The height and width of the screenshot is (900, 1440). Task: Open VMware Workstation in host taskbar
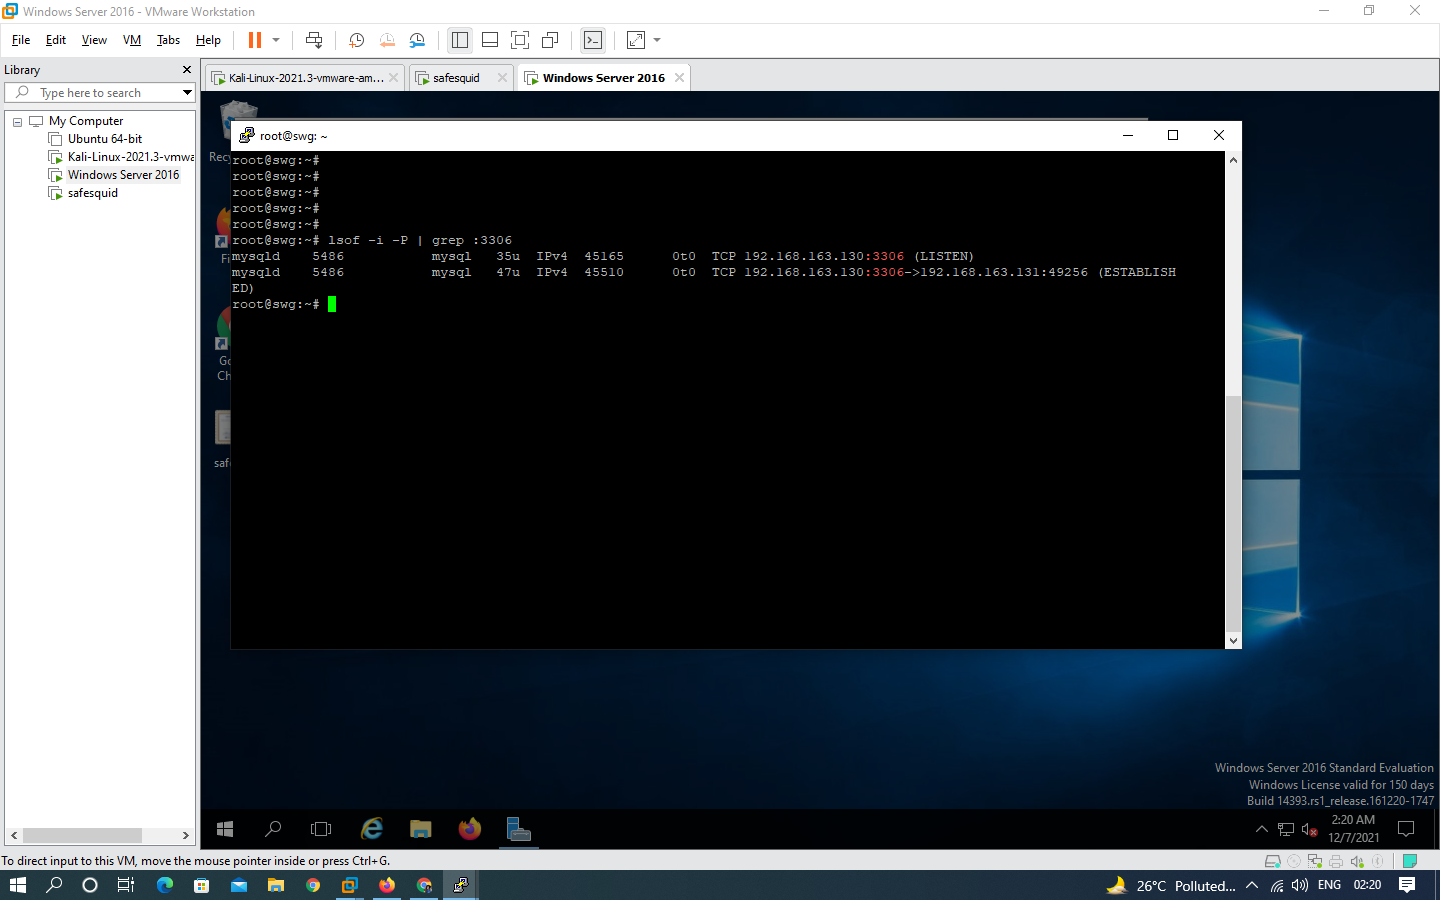349,885
